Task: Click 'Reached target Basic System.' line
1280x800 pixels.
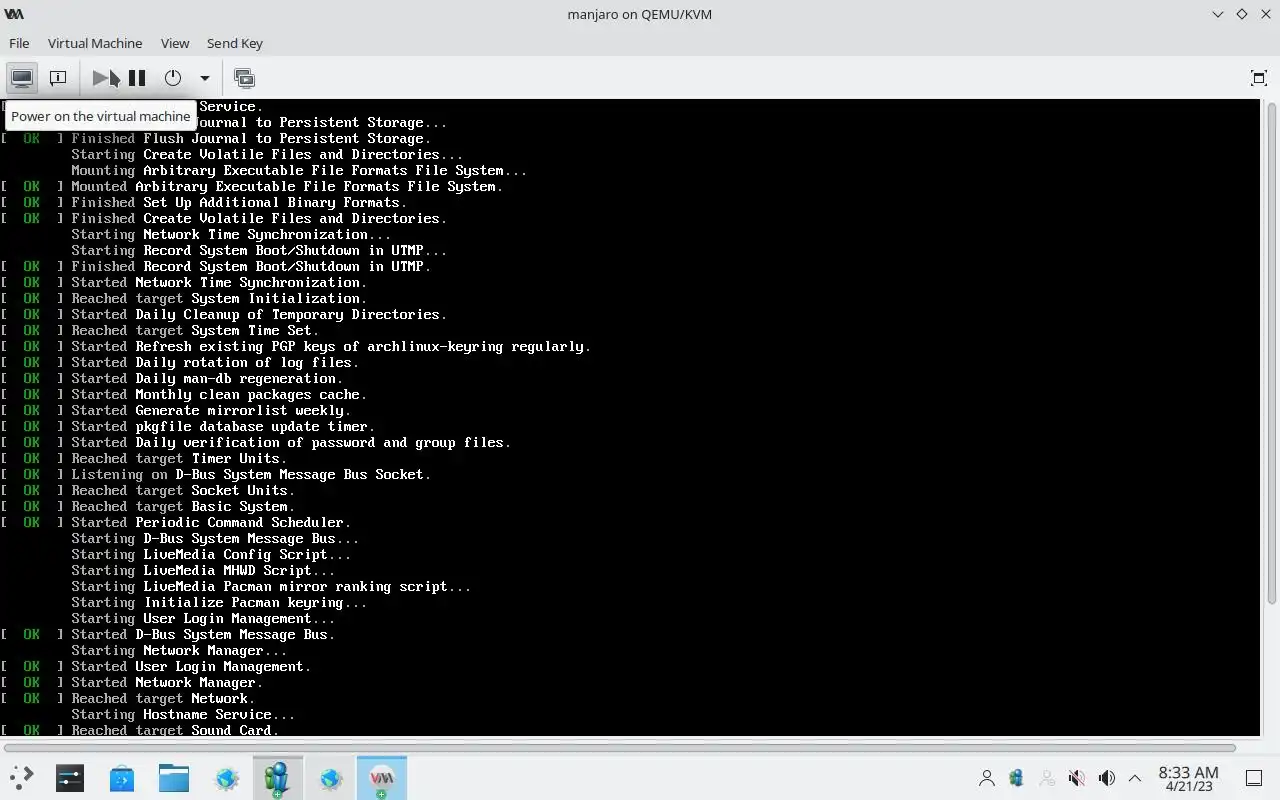Action: pos(183,506)
